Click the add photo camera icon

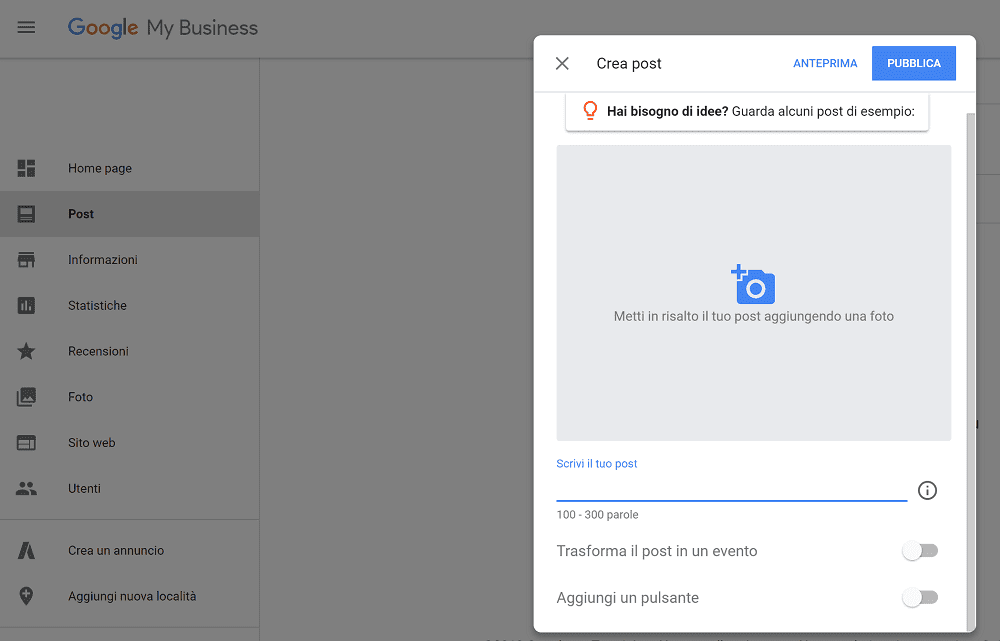pos(753,284)
